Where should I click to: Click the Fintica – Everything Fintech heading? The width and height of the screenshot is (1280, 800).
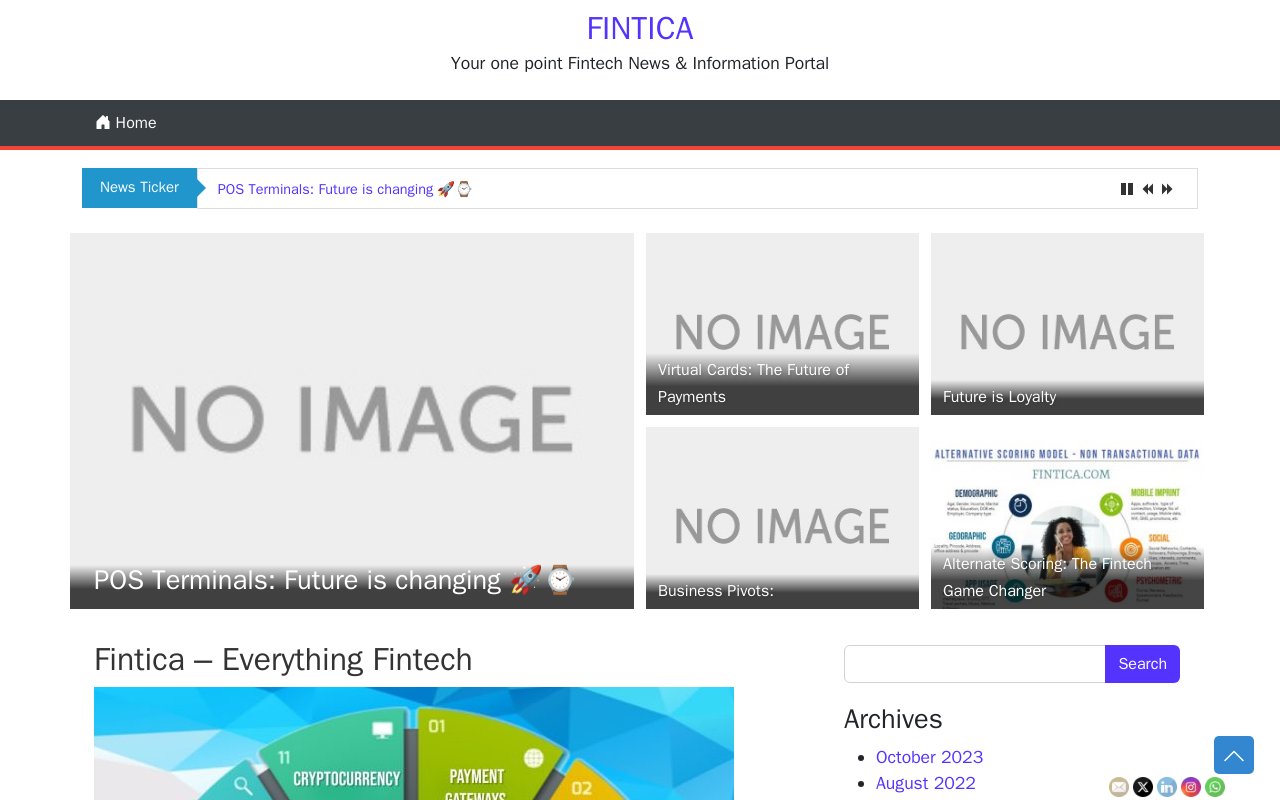tap(283, 660)
